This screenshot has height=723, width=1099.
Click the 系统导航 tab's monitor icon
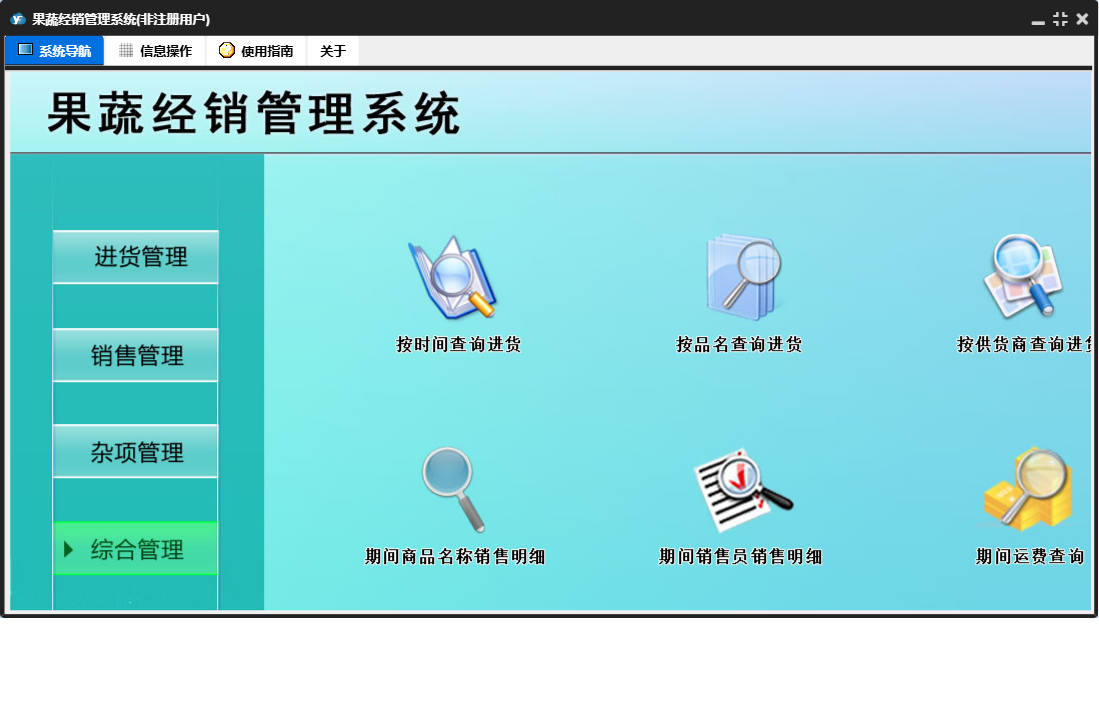tap(25, 50)
